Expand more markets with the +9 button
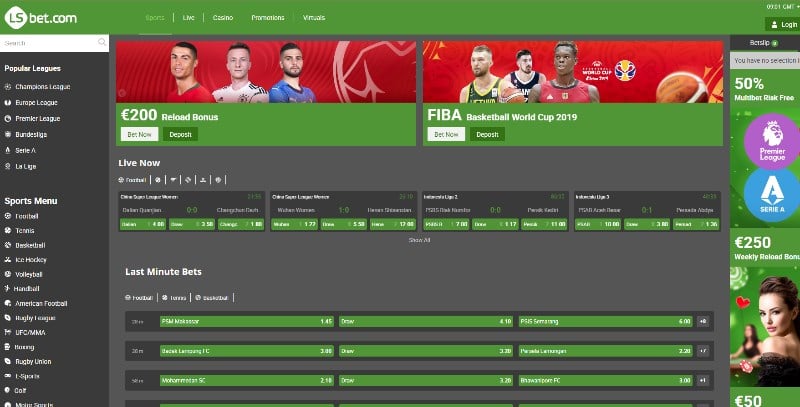800x407 pixels. [x=703, y=321]
